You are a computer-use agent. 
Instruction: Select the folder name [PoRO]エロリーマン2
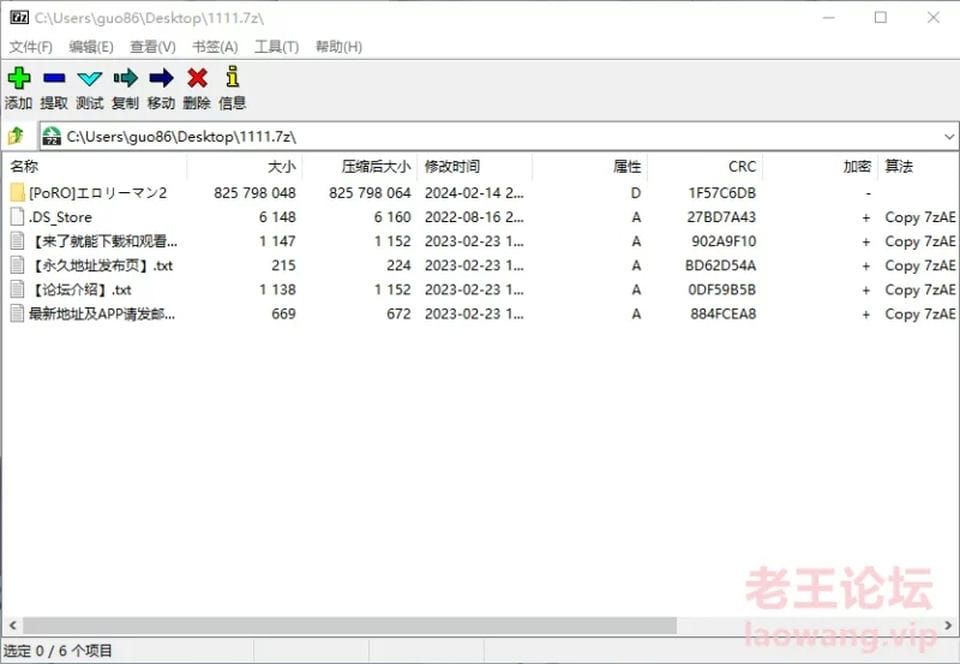98,193
